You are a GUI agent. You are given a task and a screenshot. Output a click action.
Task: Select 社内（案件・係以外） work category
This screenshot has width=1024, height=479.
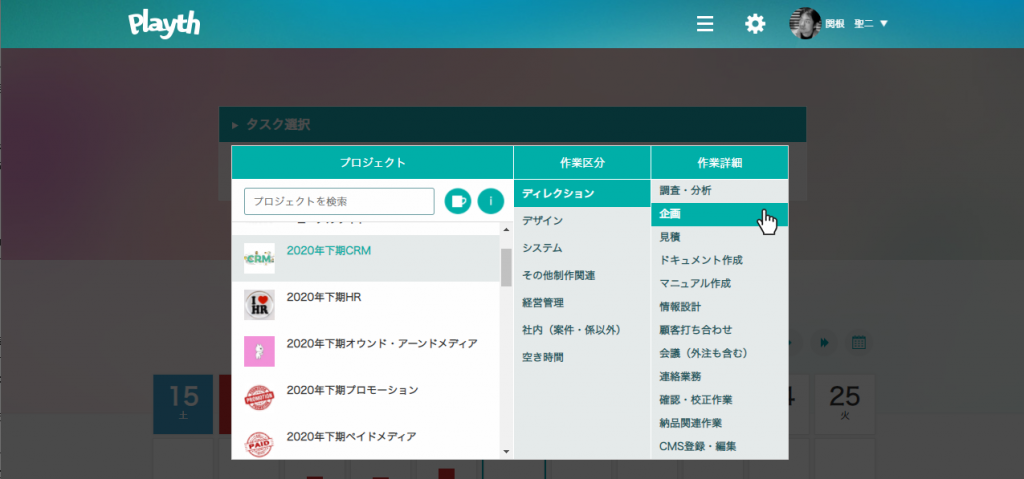tap(582, 330)
